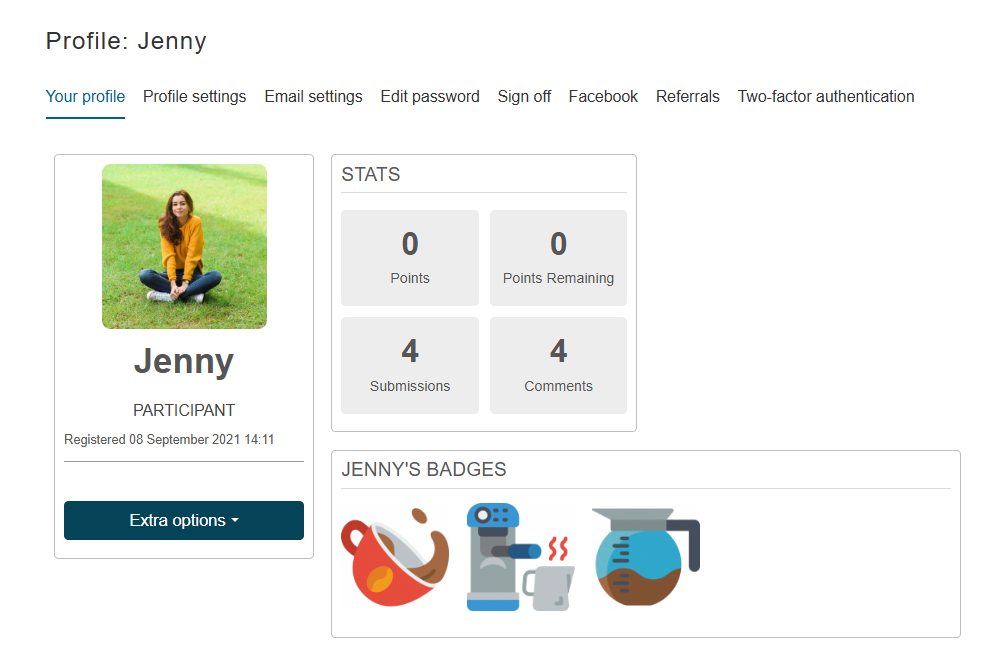Switch to the Your profile tab

(85, 97)
